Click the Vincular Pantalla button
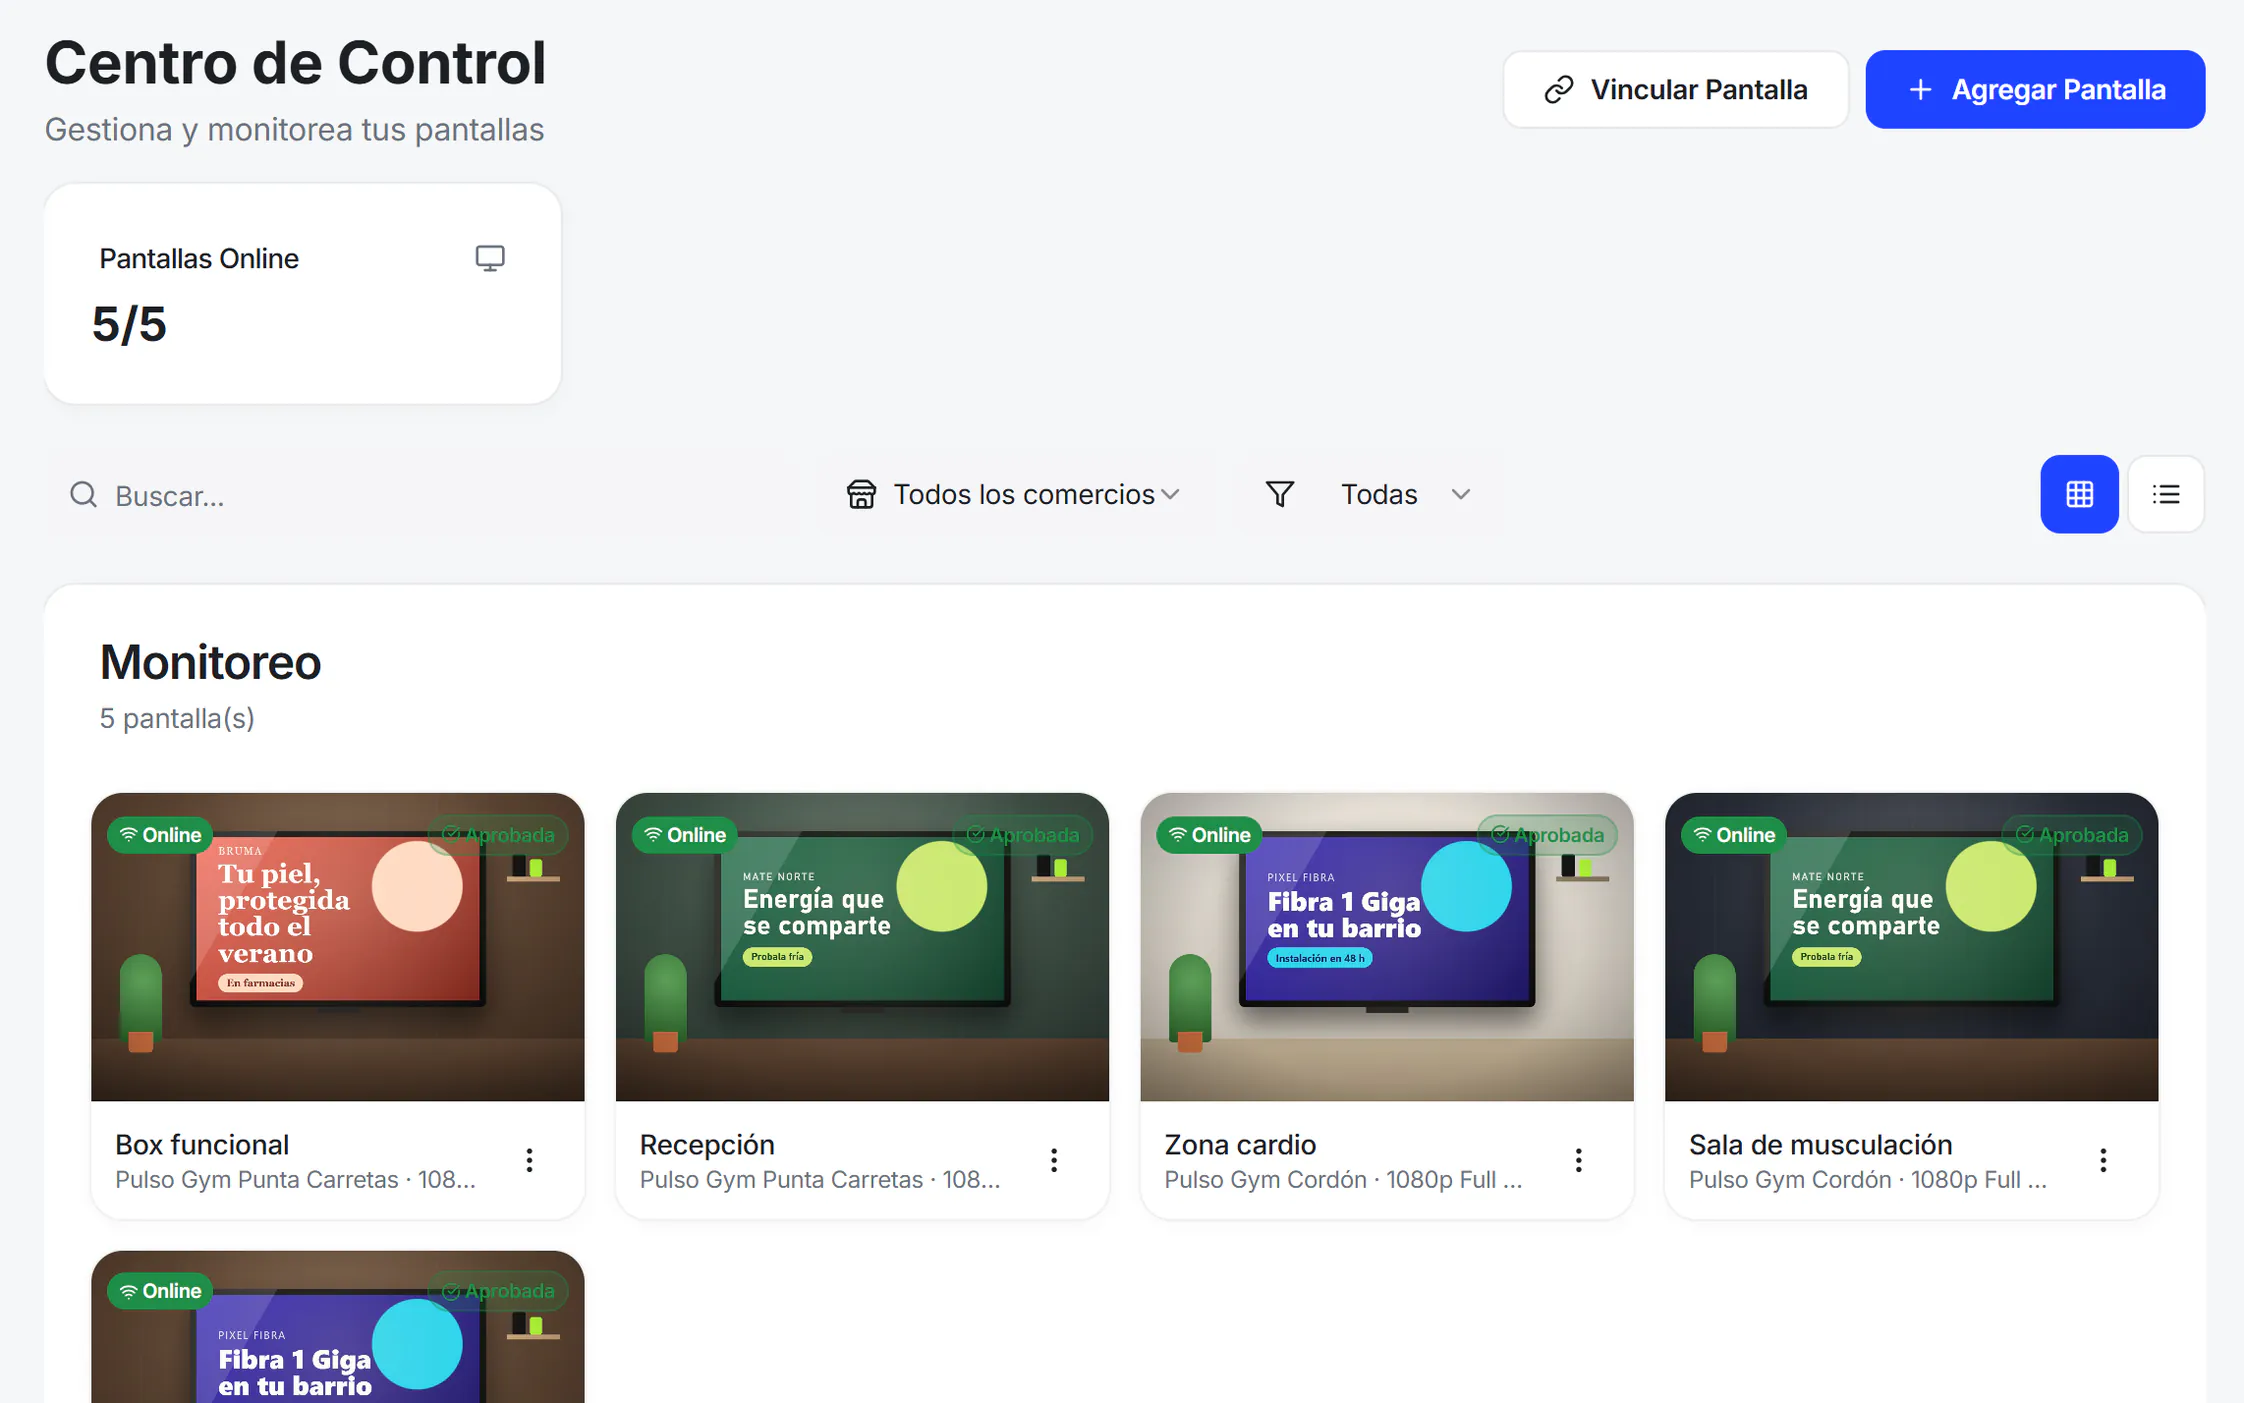 [x=1675, y=89]
